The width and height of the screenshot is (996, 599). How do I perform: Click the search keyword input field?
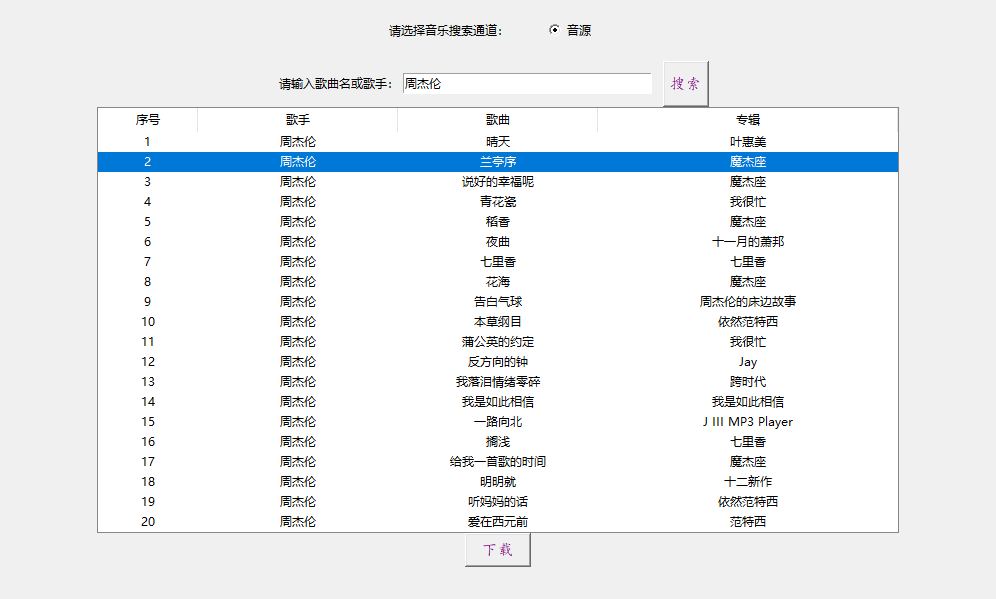[x=527, y=82]
